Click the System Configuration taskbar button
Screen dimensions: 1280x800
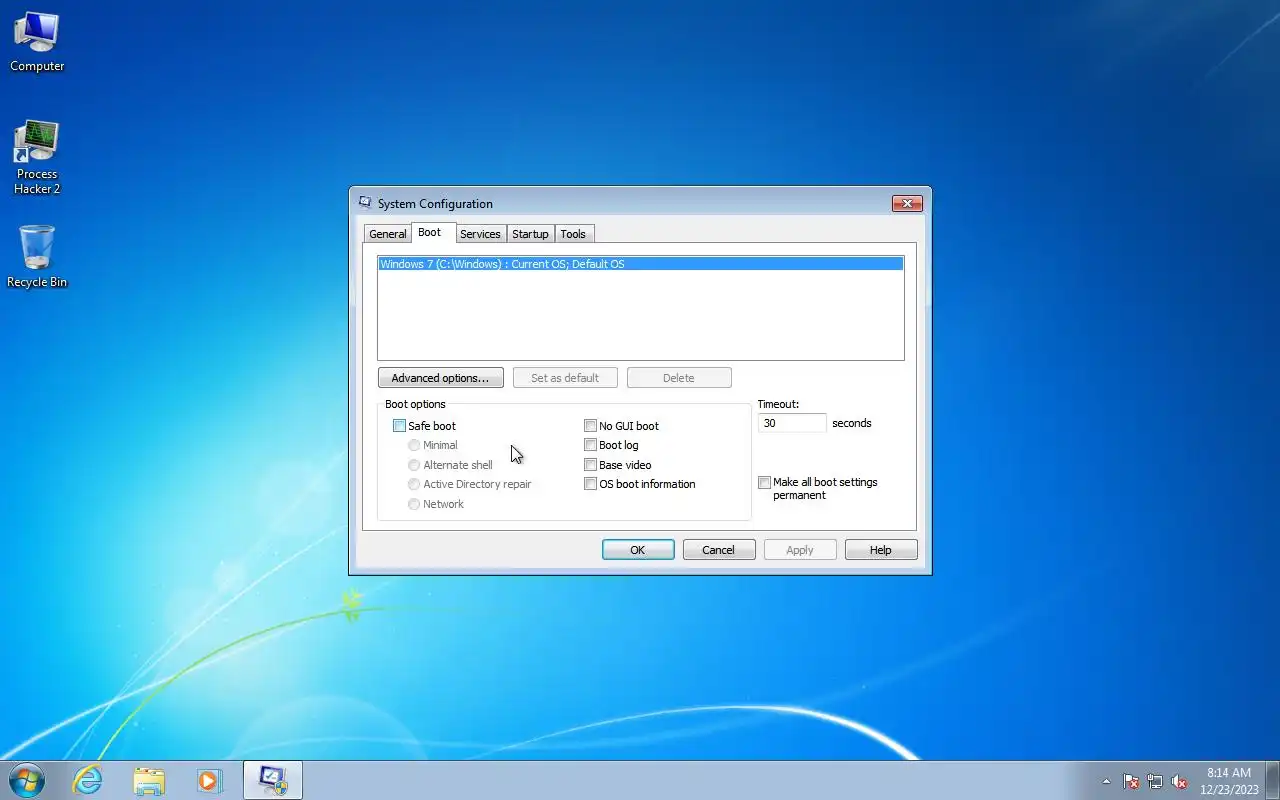[273, 780]
